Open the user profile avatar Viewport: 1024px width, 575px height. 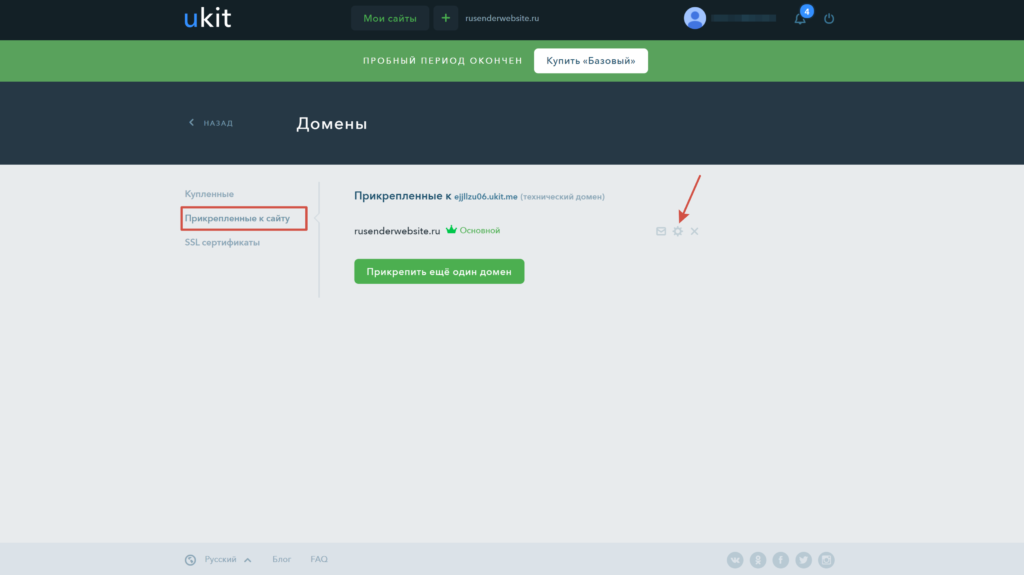pyautogui.click(x=695, y=18)
